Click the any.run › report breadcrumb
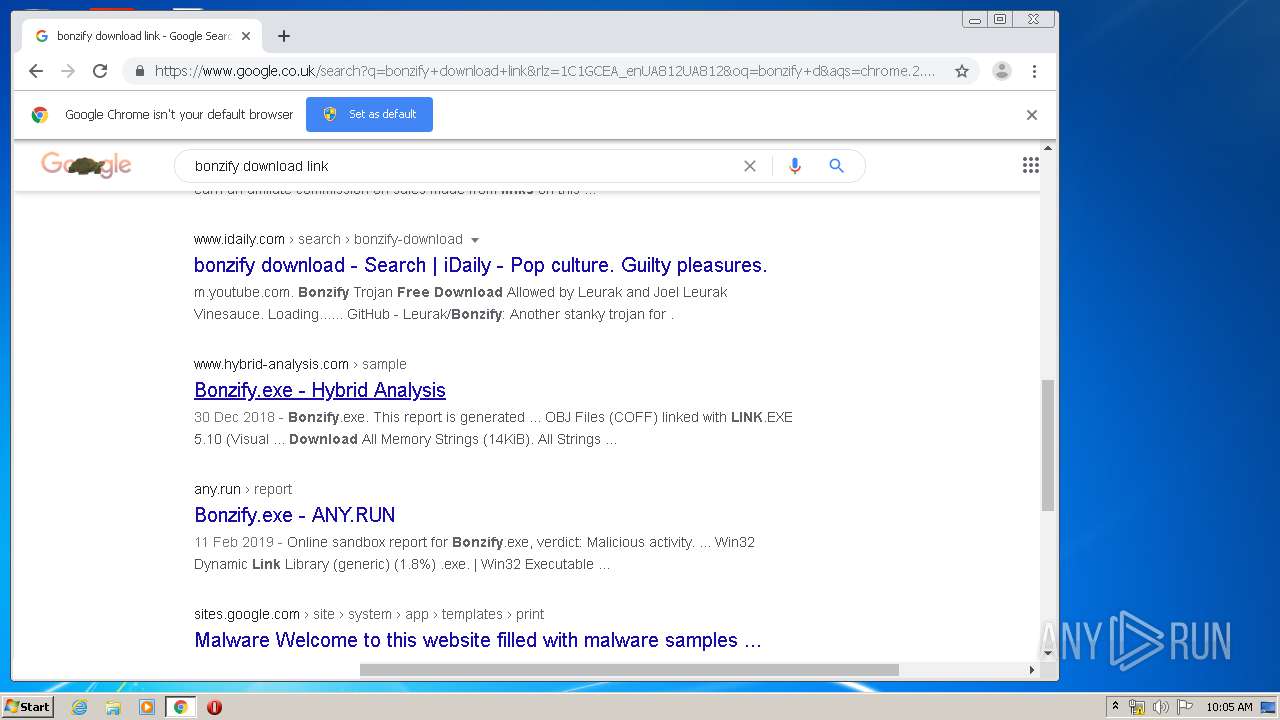 (x=243, y=489)
